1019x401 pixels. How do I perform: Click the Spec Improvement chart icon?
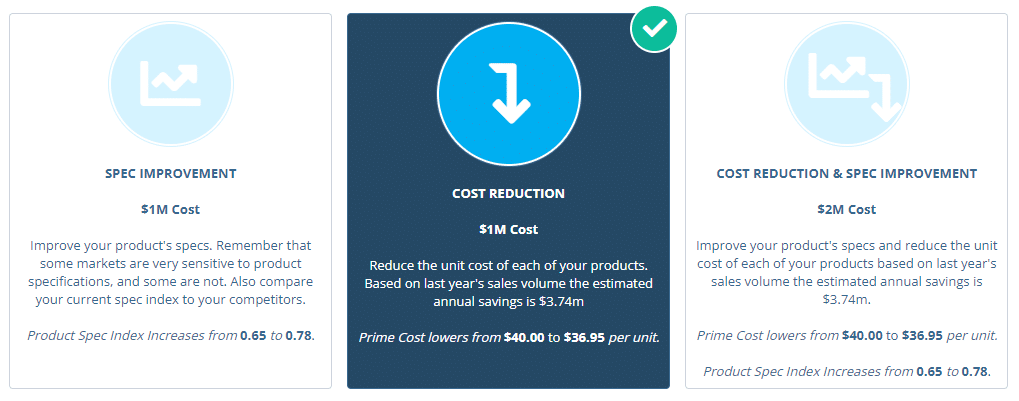(x=171, y=84)
